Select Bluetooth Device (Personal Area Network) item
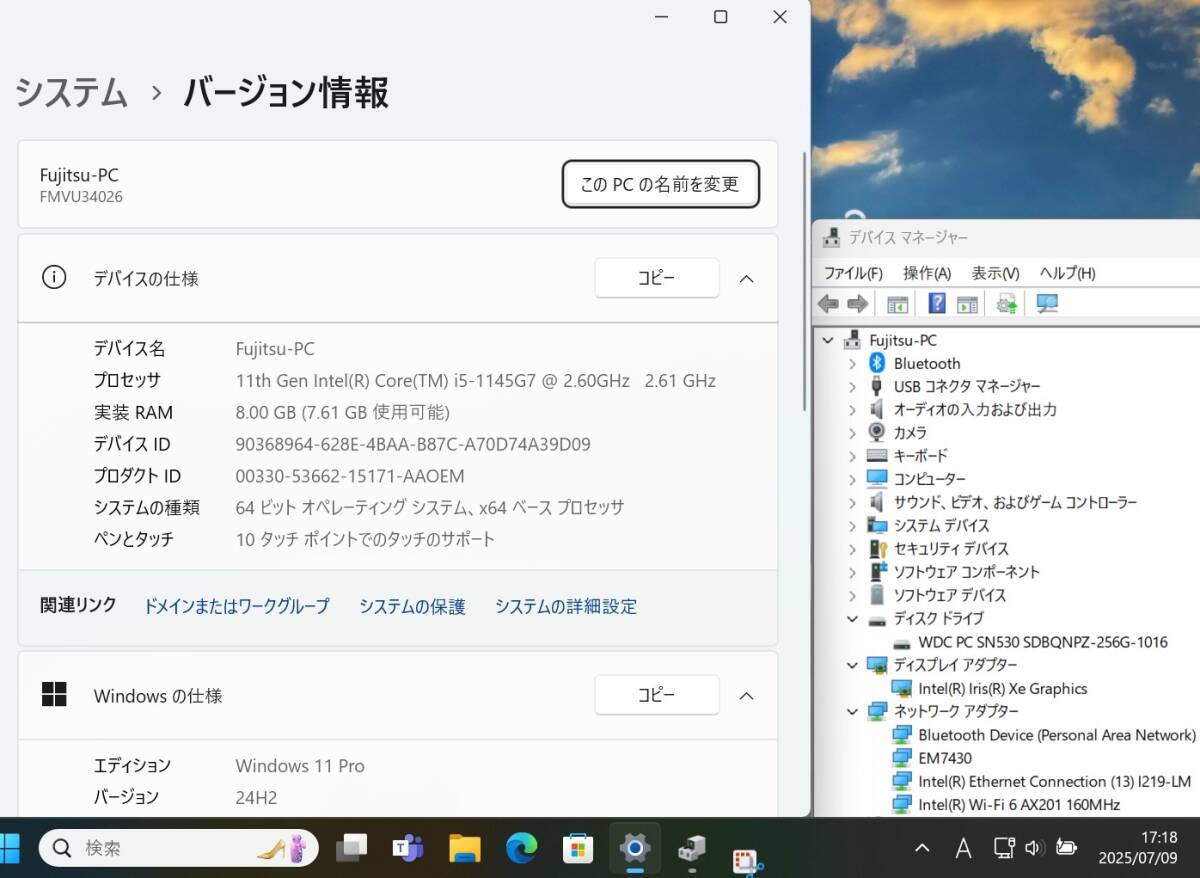 tap(1057, 735)
